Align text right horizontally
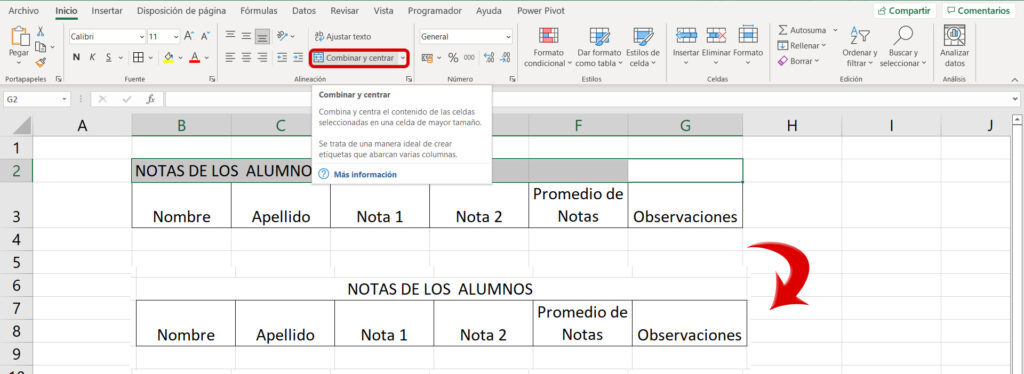The image size is (1024, 374). pyautogui.click(x=262, y=57)
